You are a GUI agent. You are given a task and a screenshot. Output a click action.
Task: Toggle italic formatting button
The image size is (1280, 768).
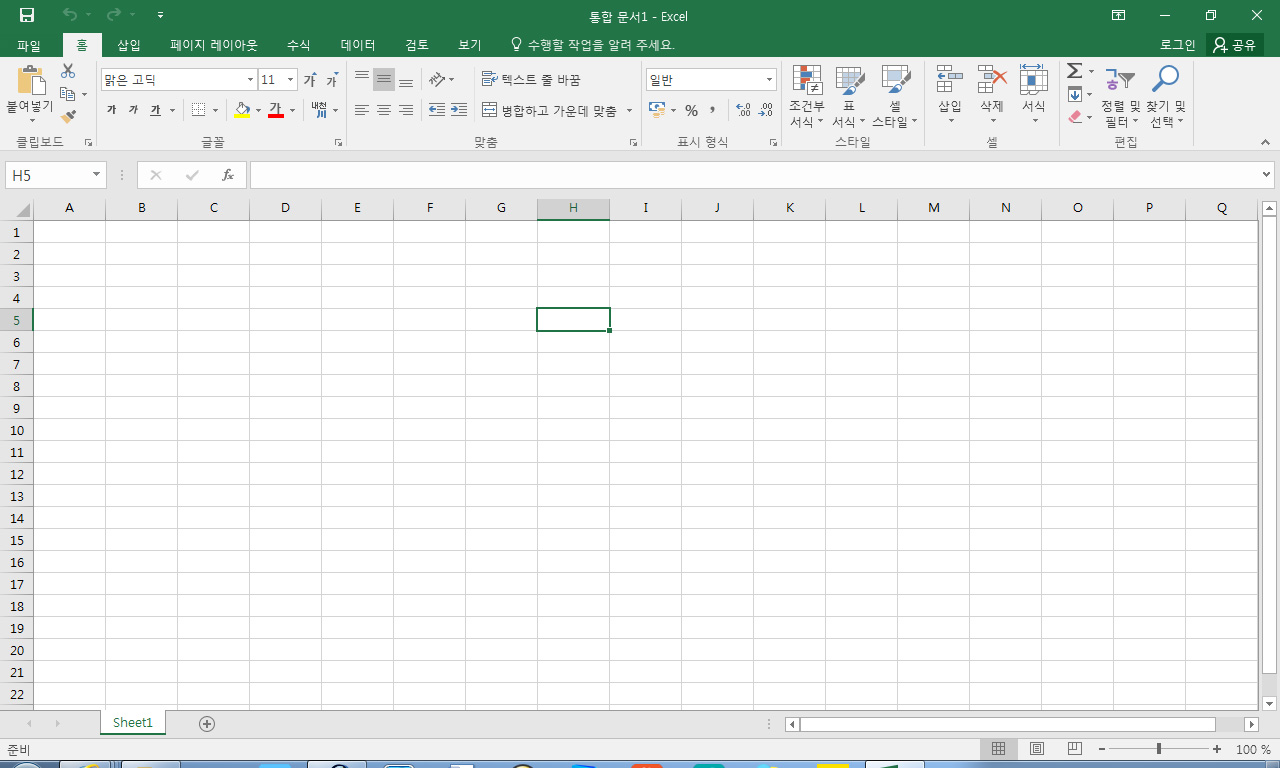click(133, 110)
